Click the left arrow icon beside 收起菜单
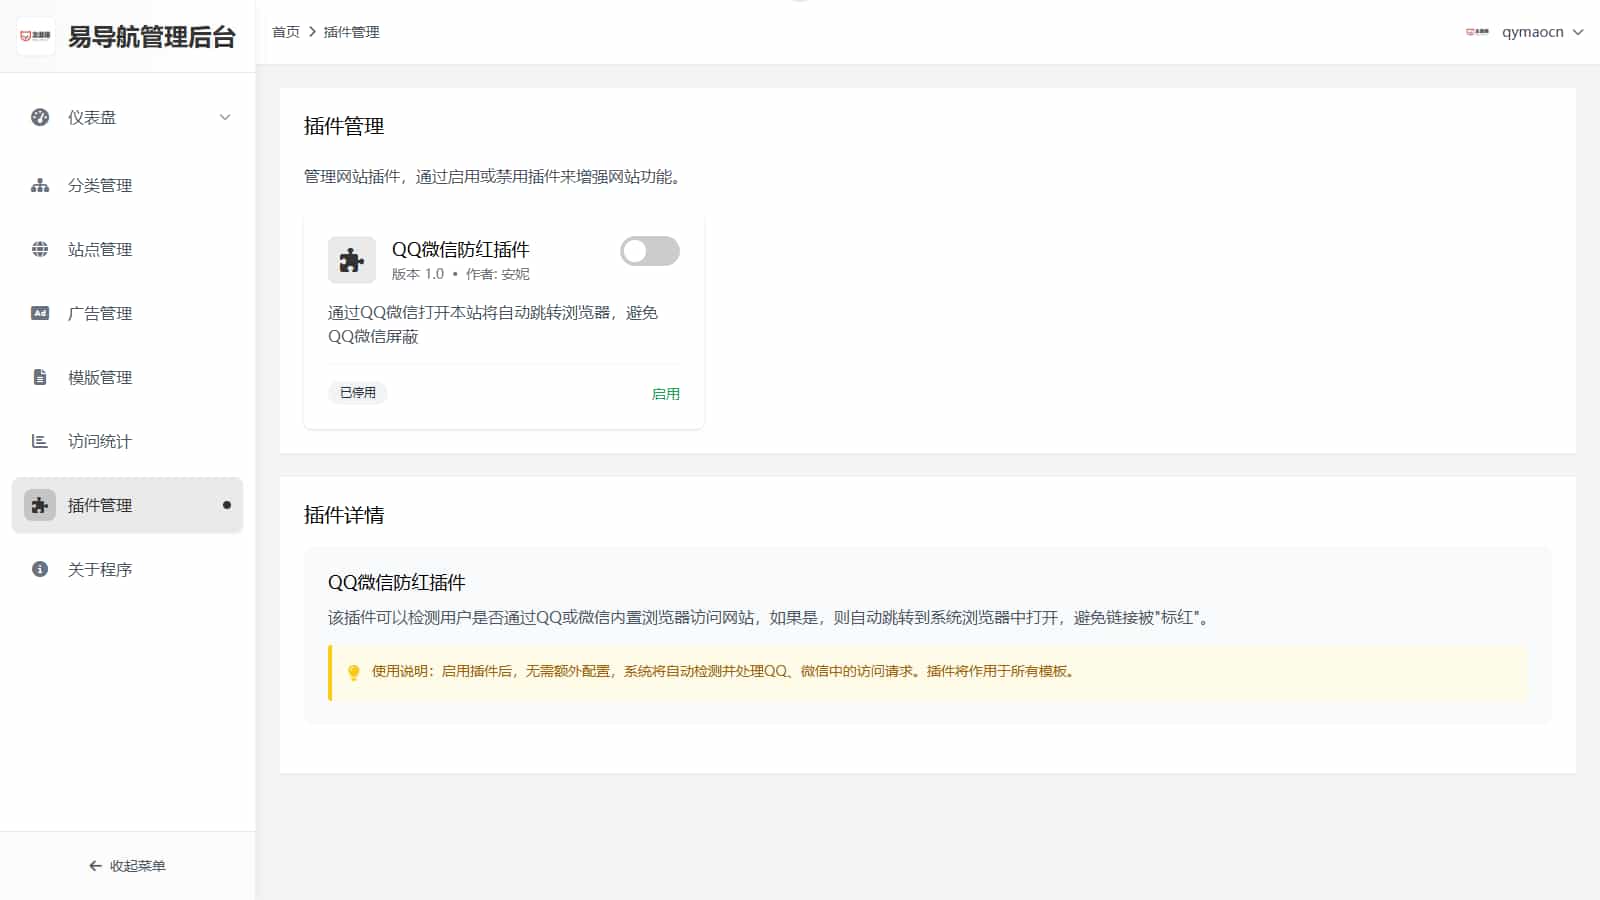Image resolution: width=1600 pixels, height=900 pixels. click(95, 866)
